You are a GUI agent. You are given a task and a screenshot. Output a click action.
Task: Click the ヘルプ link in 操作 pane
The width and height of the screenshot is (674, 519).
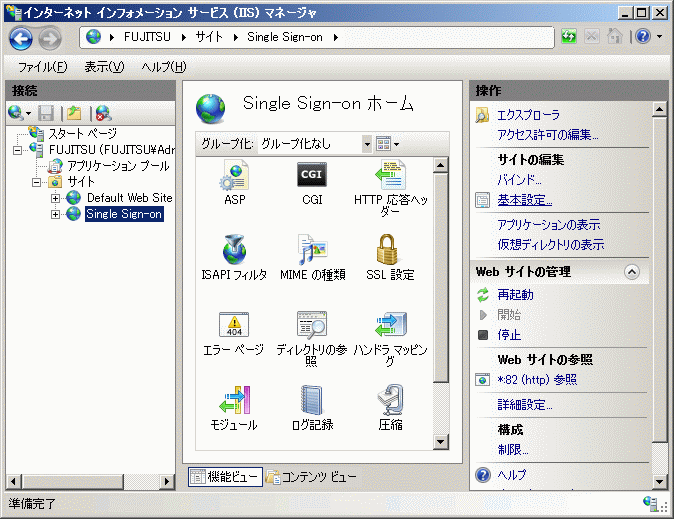click(x=512, y=475)
